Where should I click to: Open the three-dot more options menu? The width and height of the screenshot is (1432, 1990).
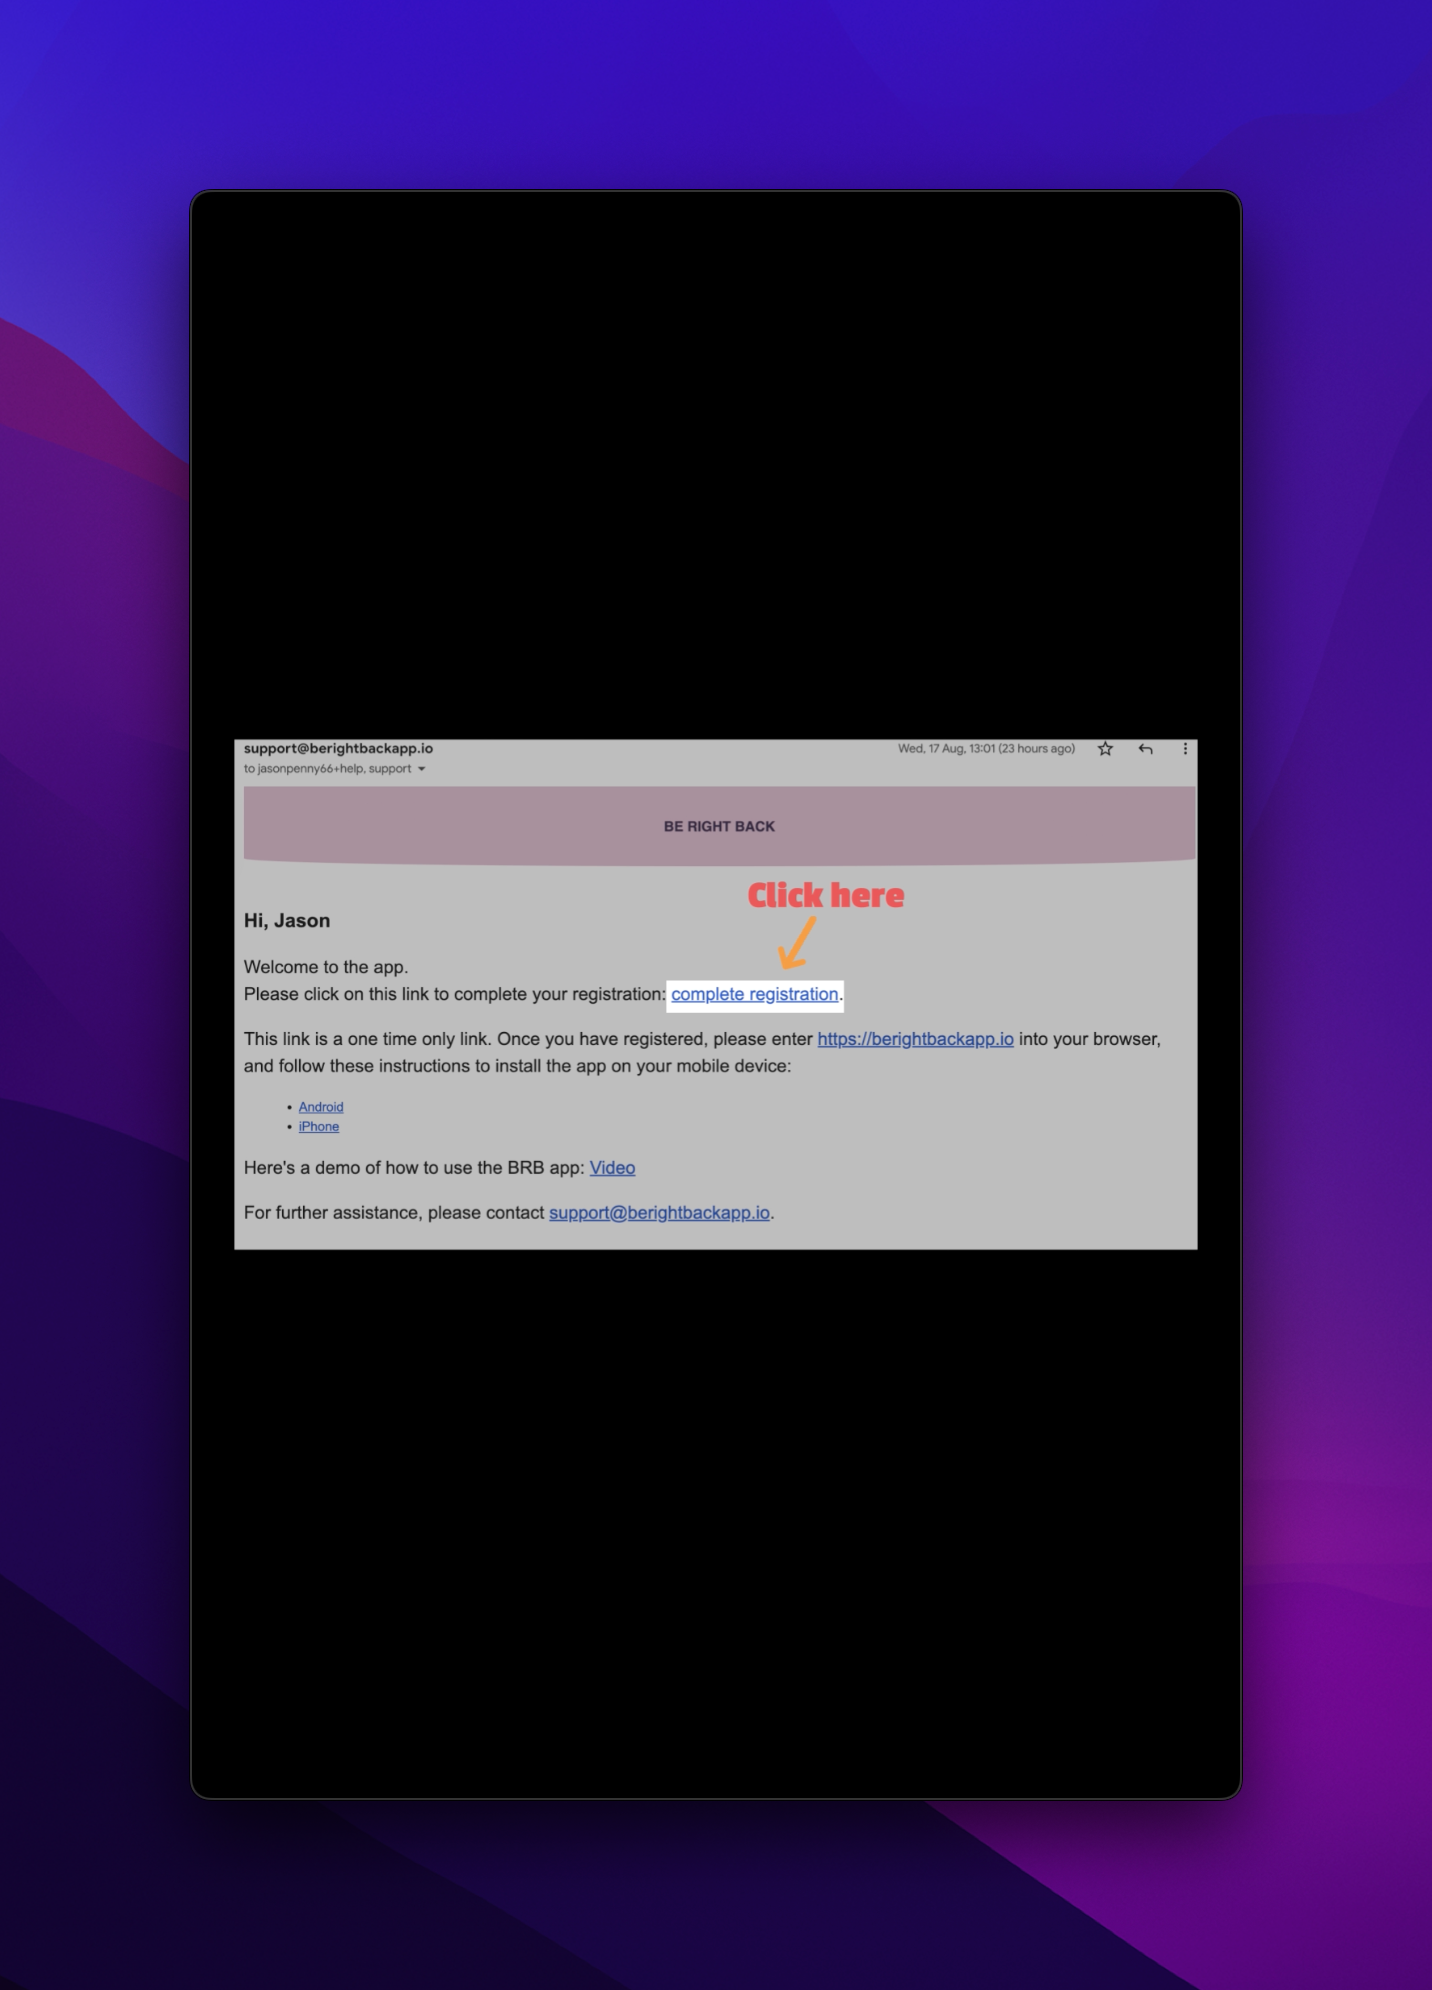(1185, 749)
